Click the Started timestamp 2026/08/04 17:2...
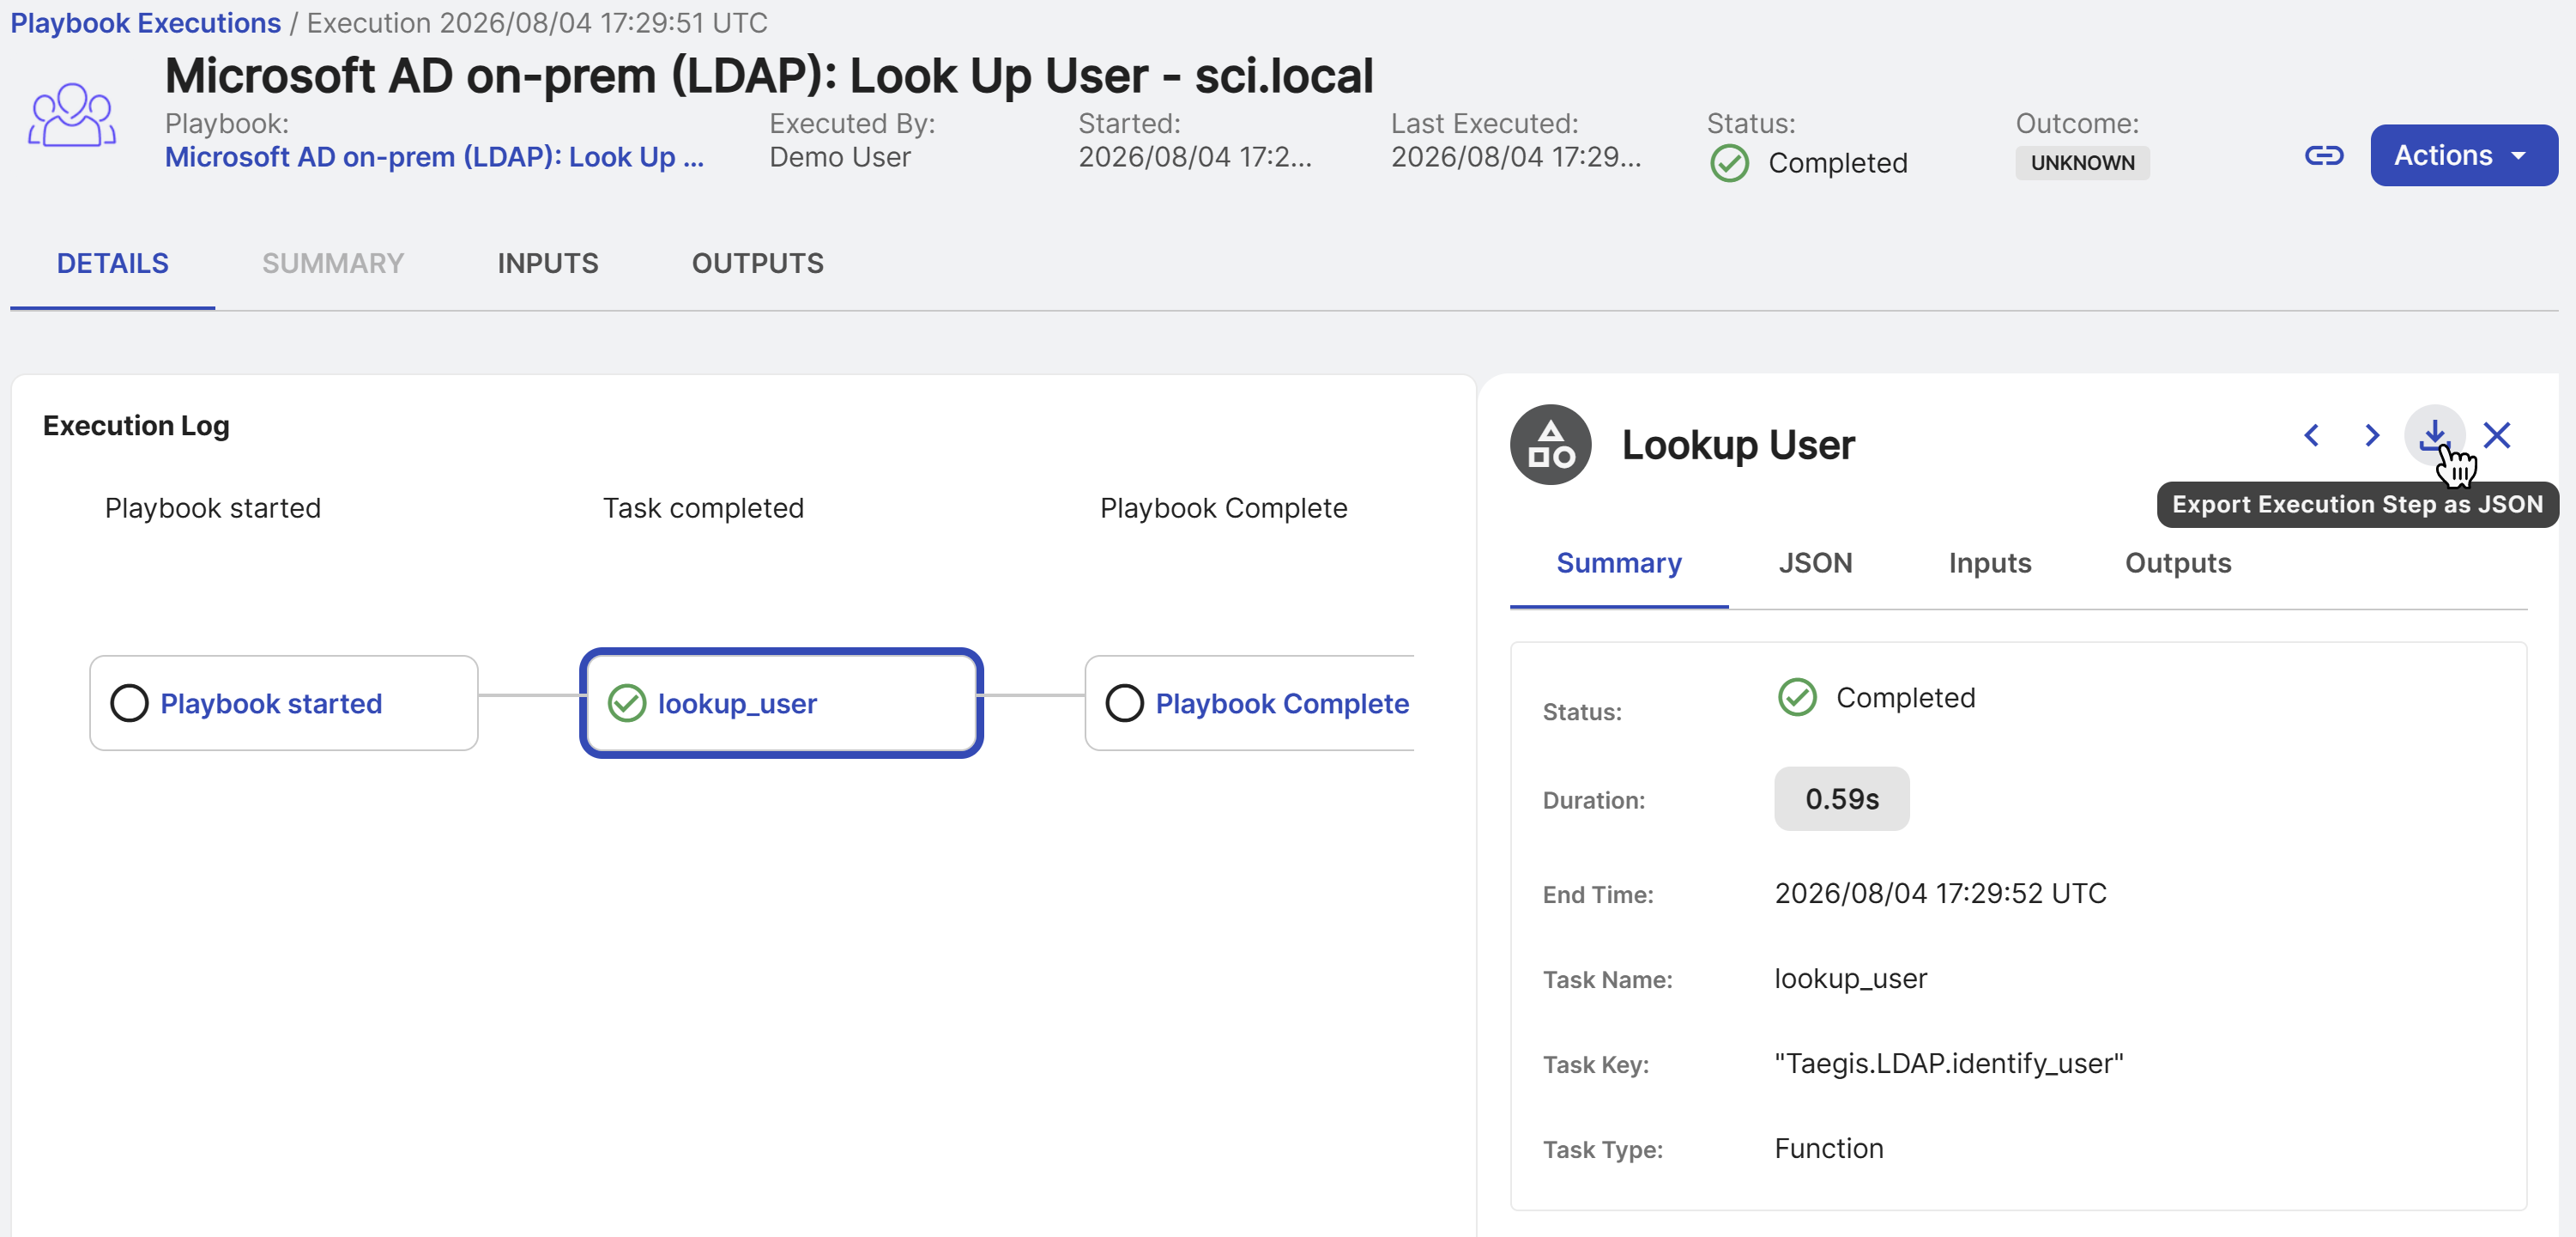2576x1237 pixels. click(1195, 157)
